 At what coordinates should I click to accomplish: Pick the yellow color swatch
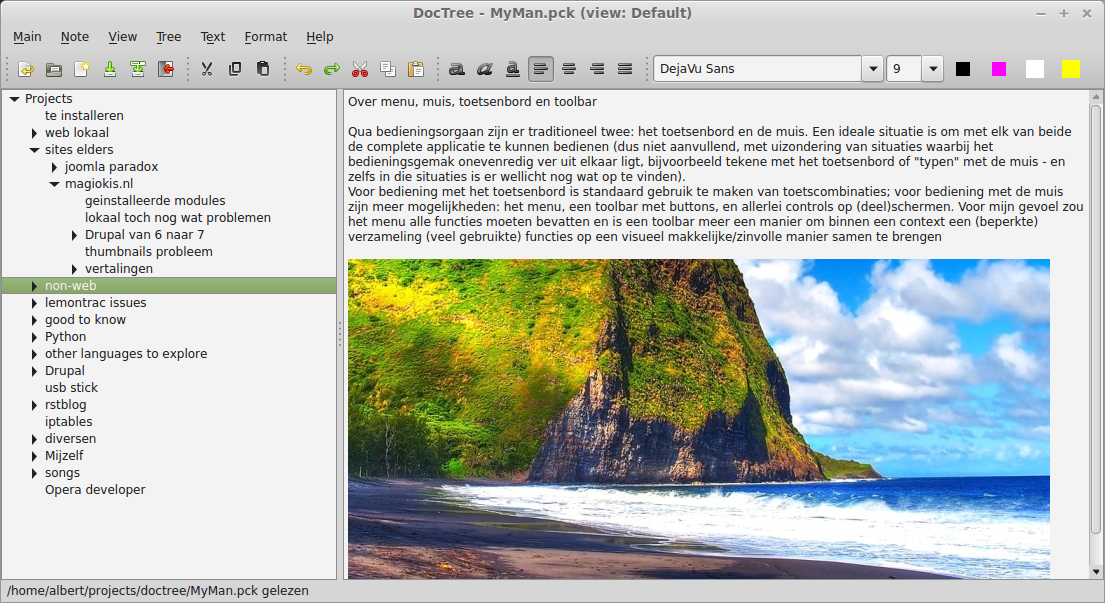pos(1070,69)
